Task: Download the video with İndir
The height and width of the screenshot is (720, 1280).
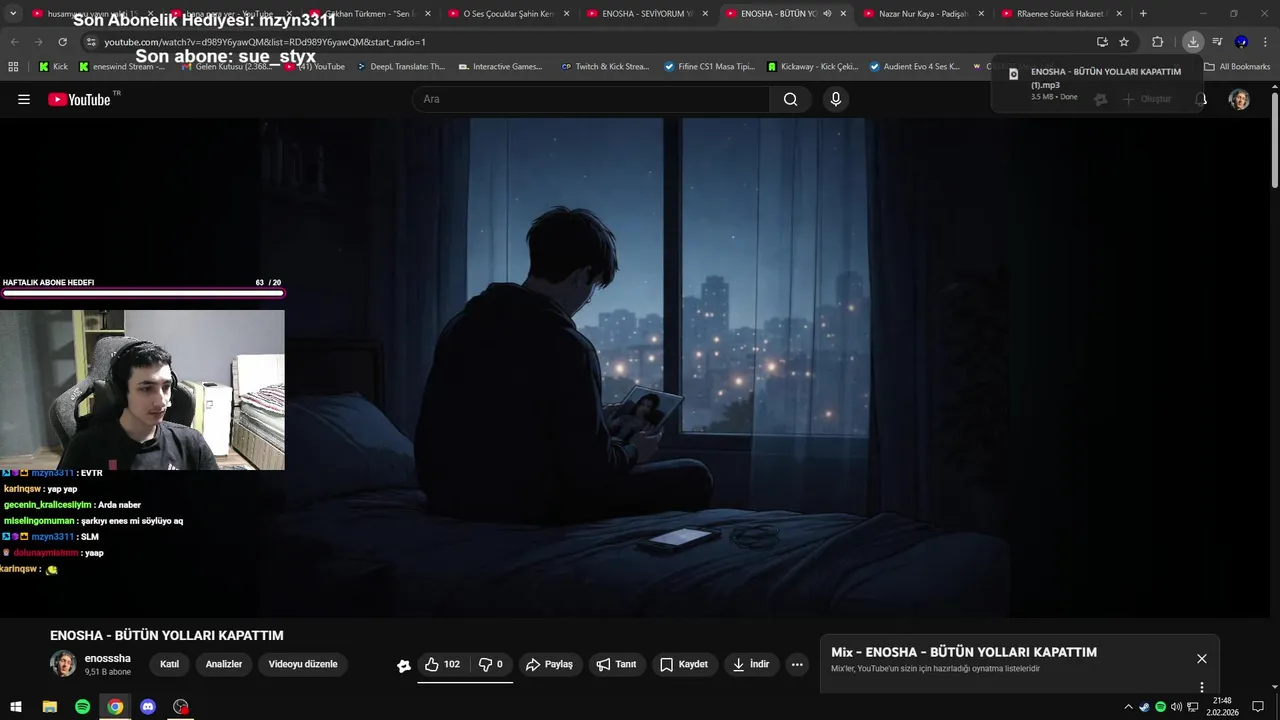Action: pyautogui.click(x=751, y=664)
